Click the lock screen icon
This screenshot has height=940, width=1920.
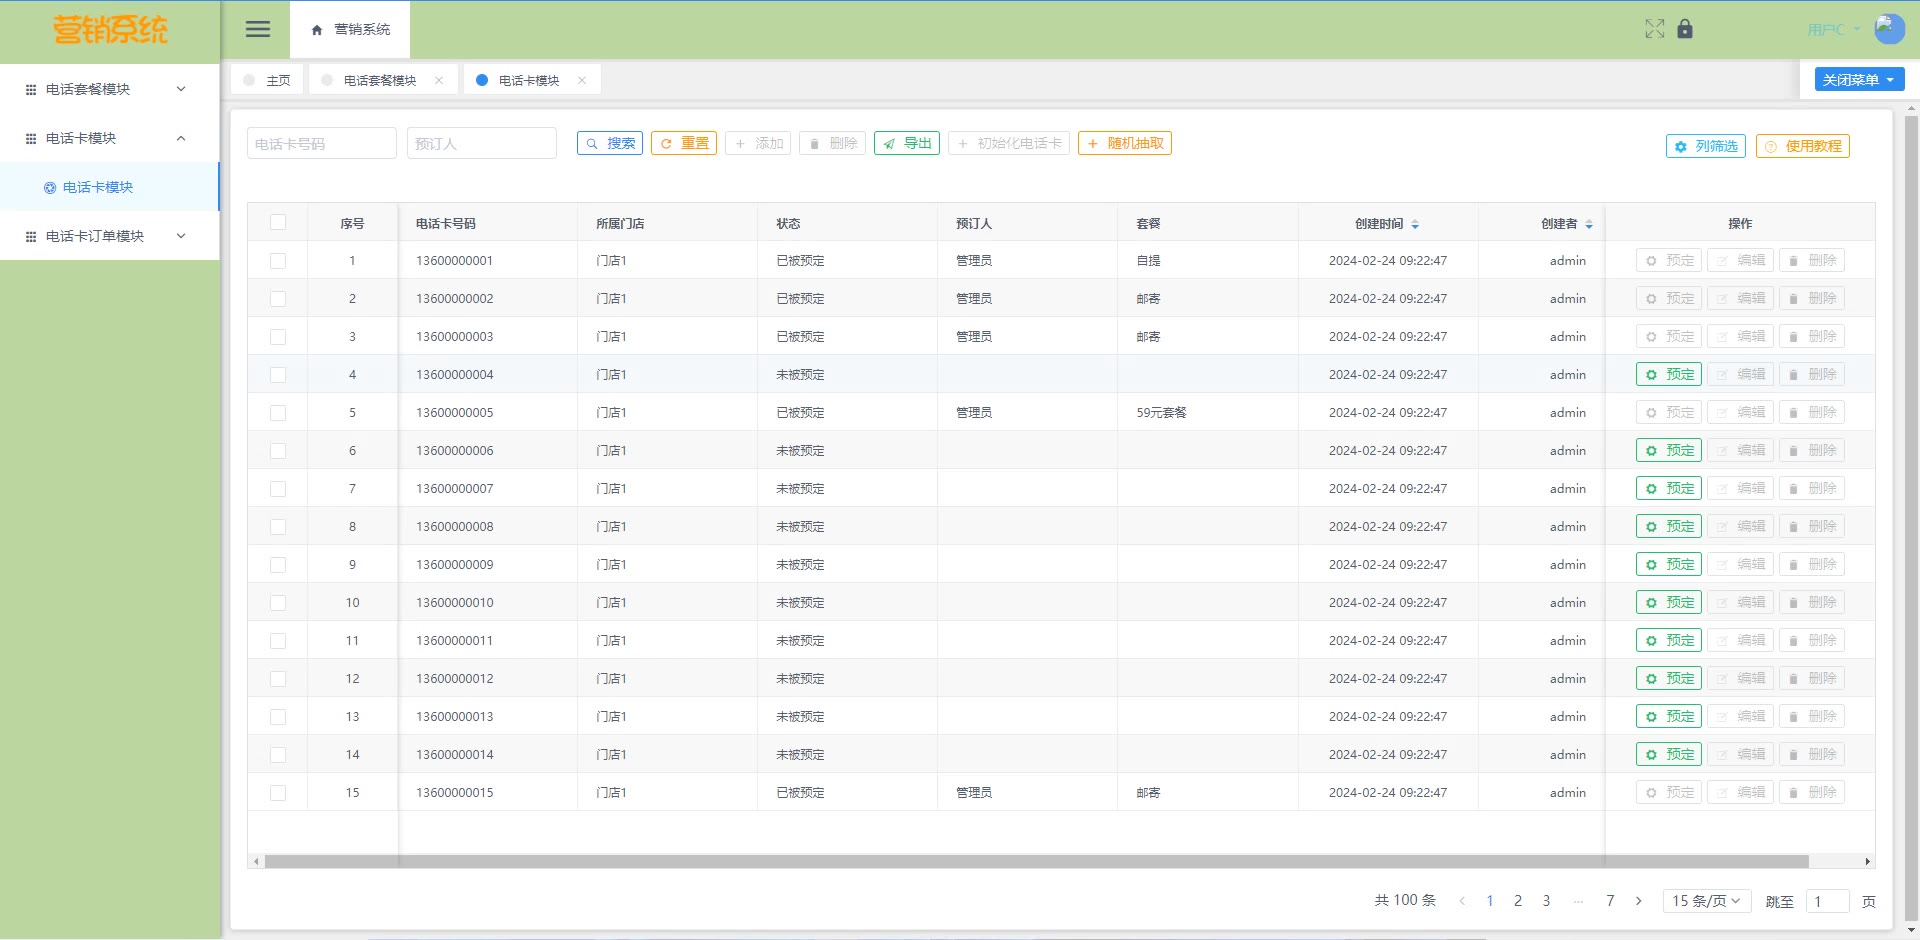1685,29
